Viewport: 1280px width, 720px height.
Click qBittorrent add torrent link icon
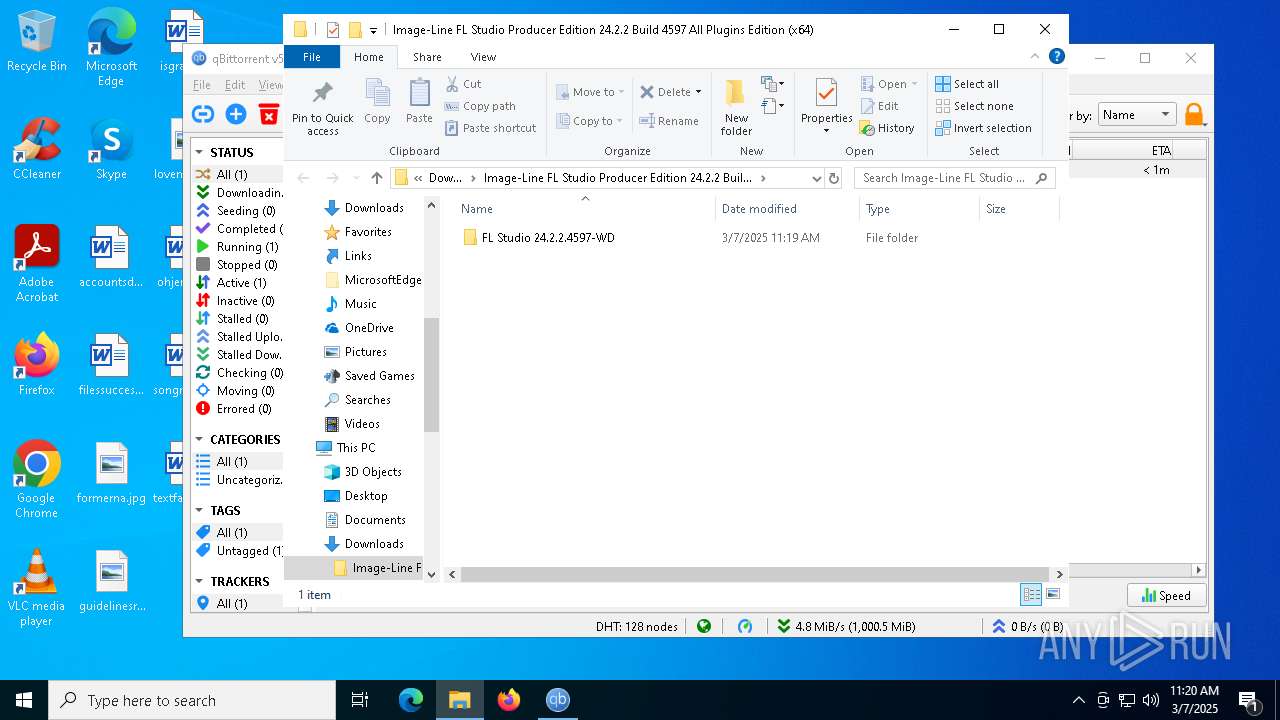point(203,114)
